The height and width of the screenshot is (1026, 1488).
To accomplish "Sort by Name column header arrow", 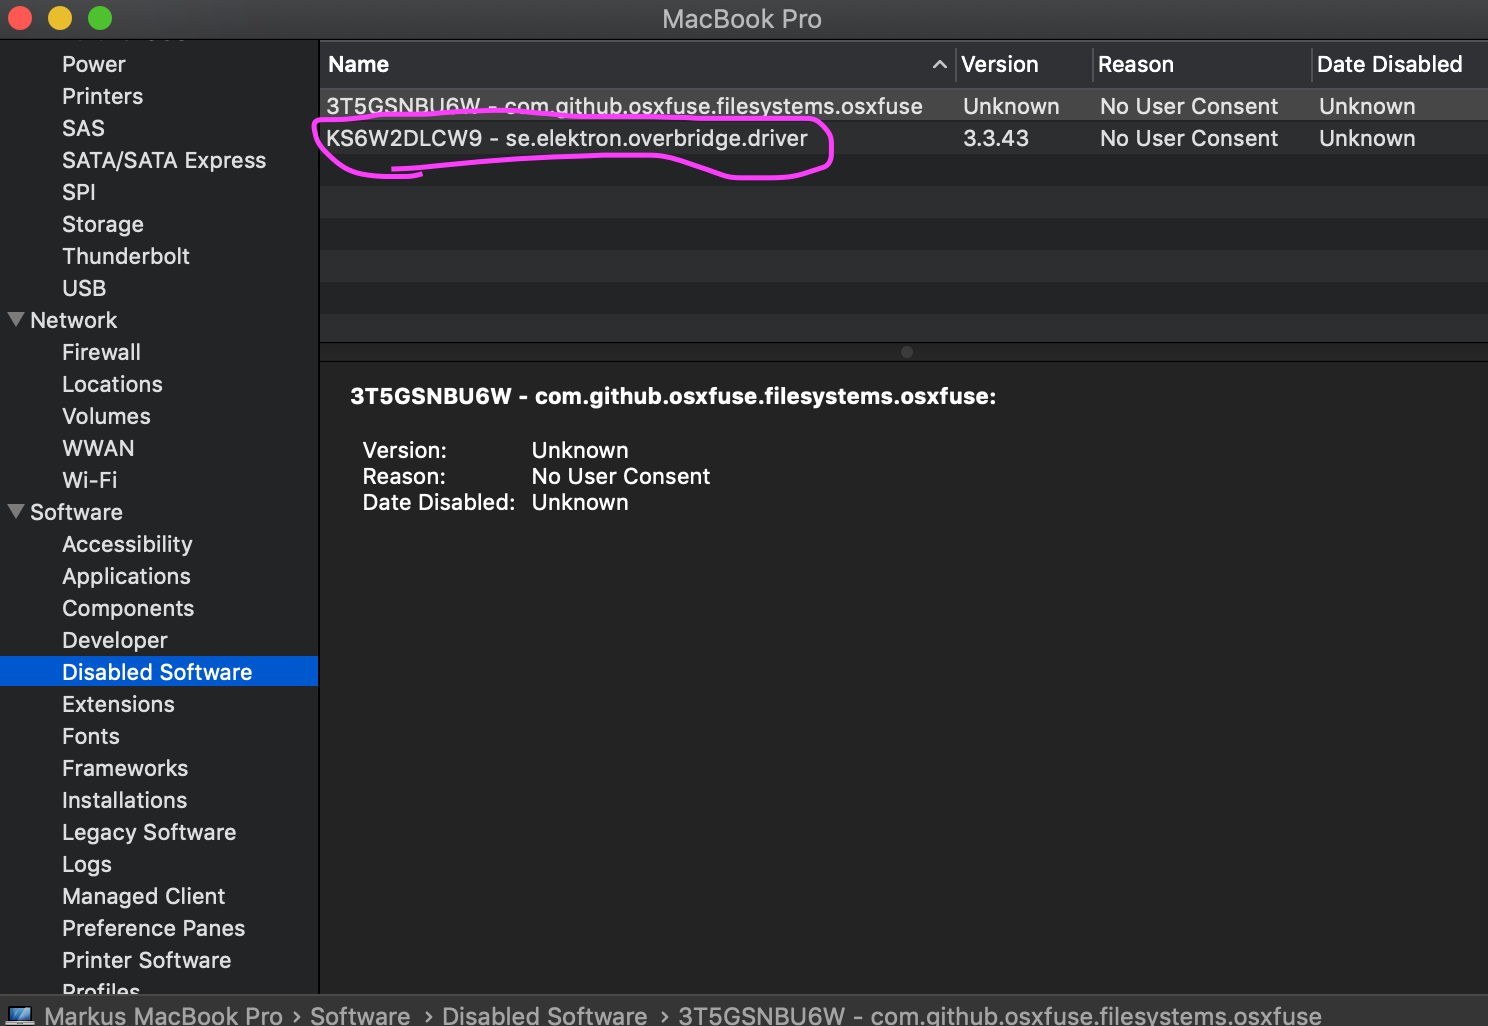I will pyautogui.click(x=939, y=65).
